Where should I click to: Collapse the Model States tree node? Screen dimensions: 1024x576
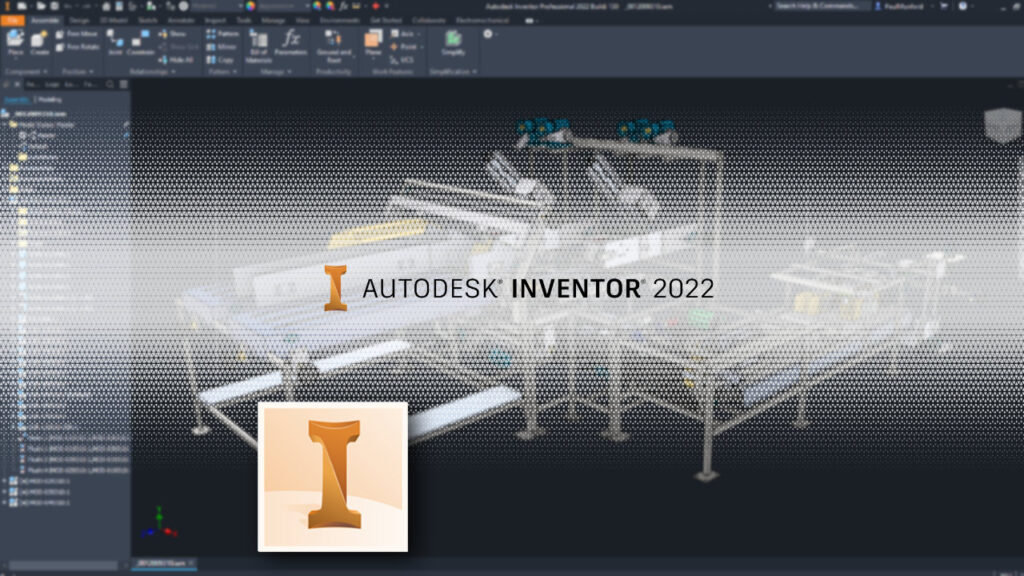coord(5,124)
